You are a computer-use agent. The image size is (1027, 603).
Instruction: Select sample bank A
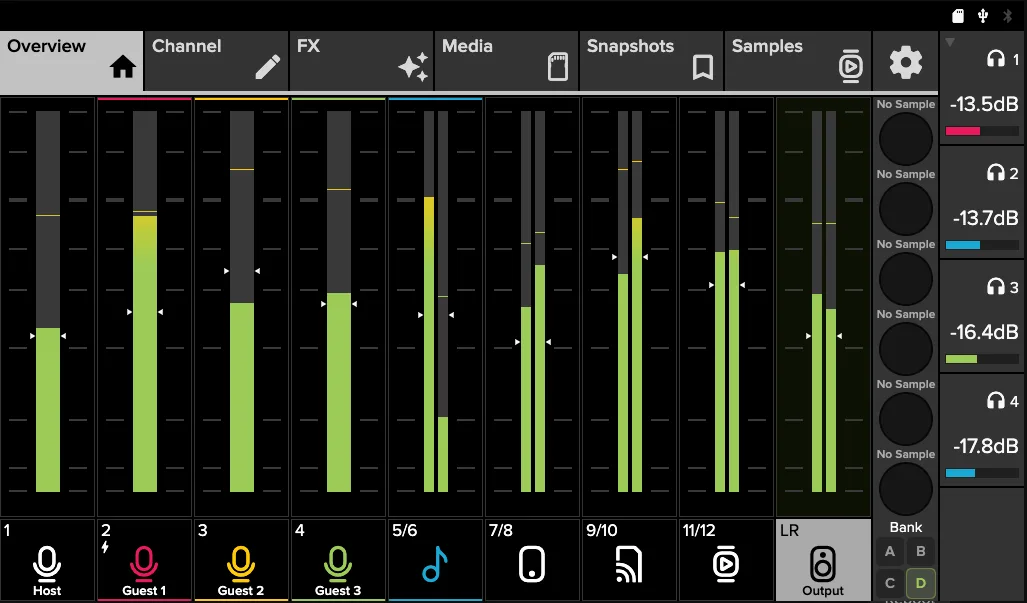coord(889,551)
